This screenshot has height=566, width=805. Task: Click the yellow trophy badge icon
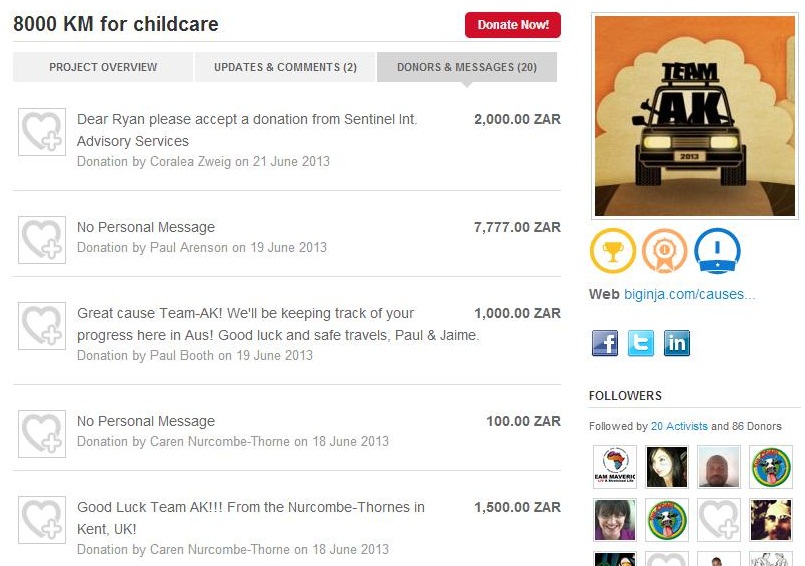[x=612, y=251]
